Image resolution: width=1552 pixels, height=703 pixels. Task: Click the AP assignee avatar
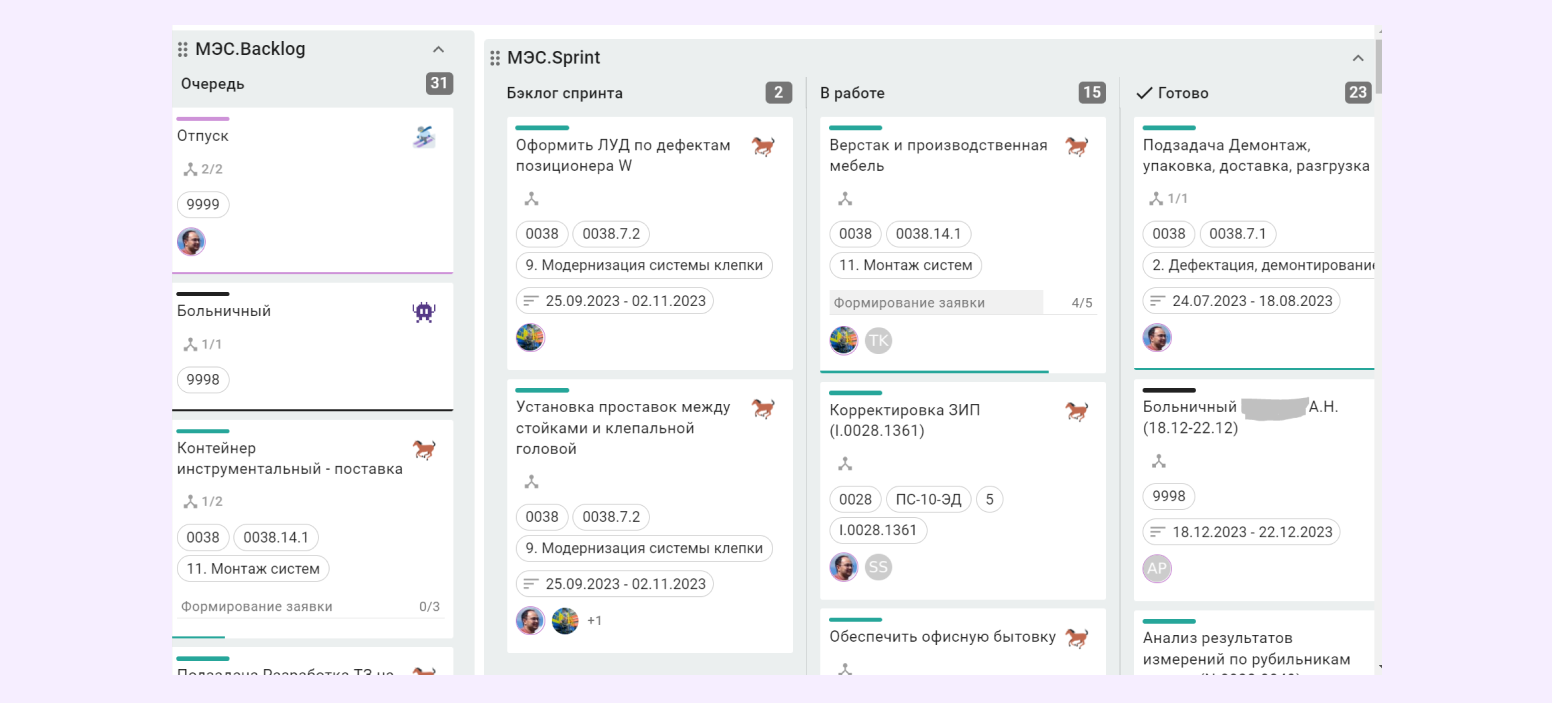1157,568
